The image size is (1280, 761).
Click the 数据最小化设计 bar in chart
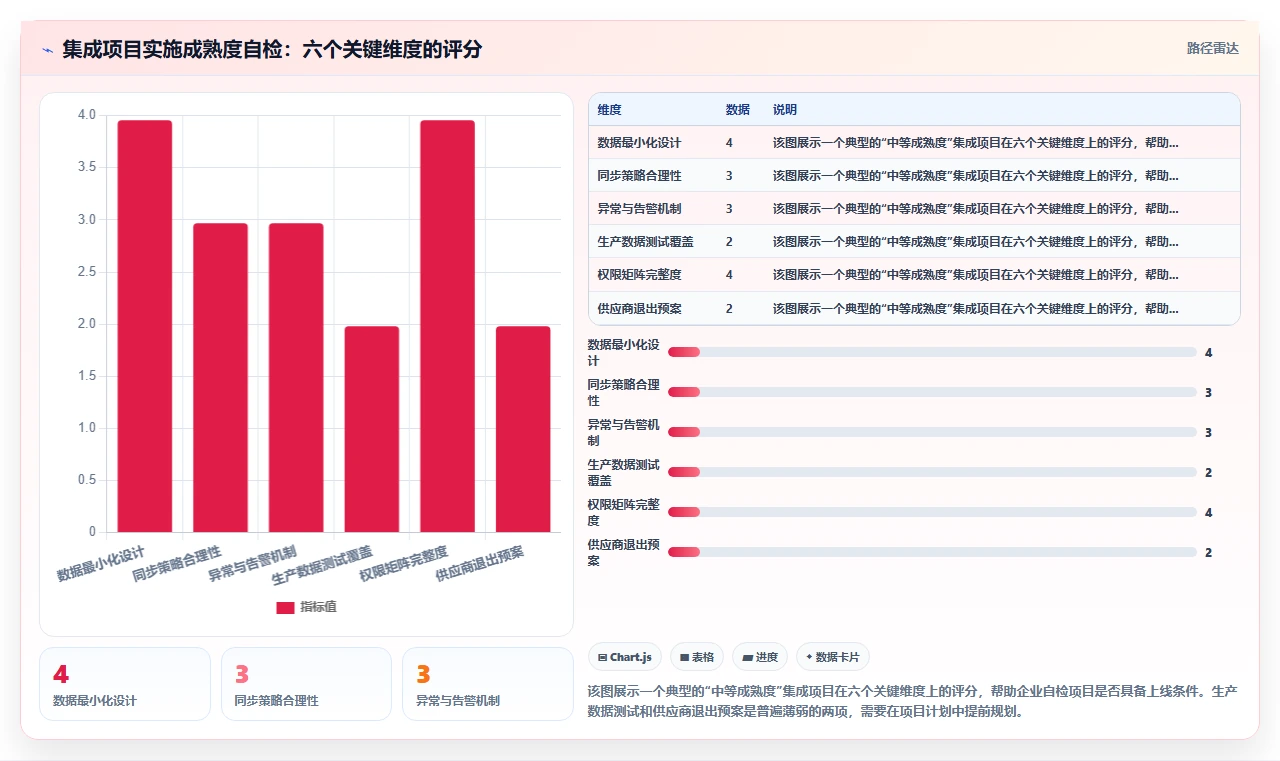tap(145, 326)
